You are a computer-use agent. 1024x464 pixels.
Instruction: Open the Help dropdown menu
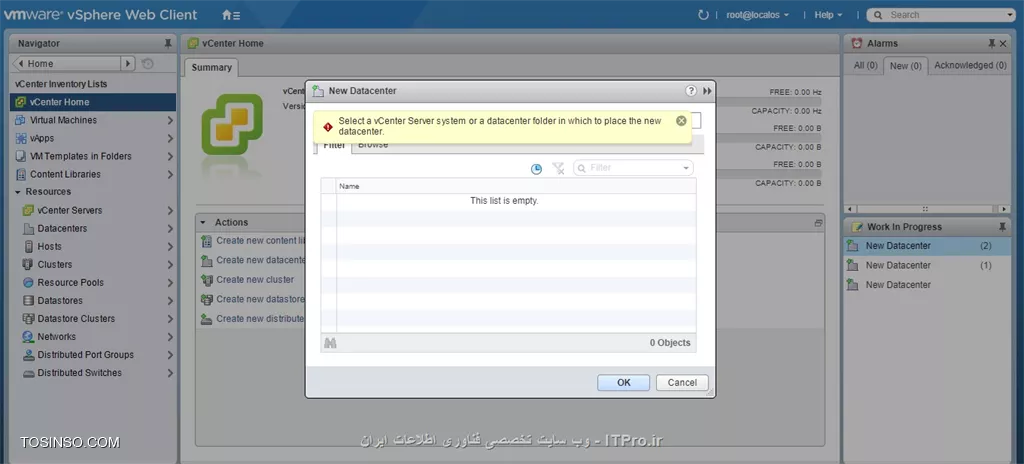tap(828, 14)
